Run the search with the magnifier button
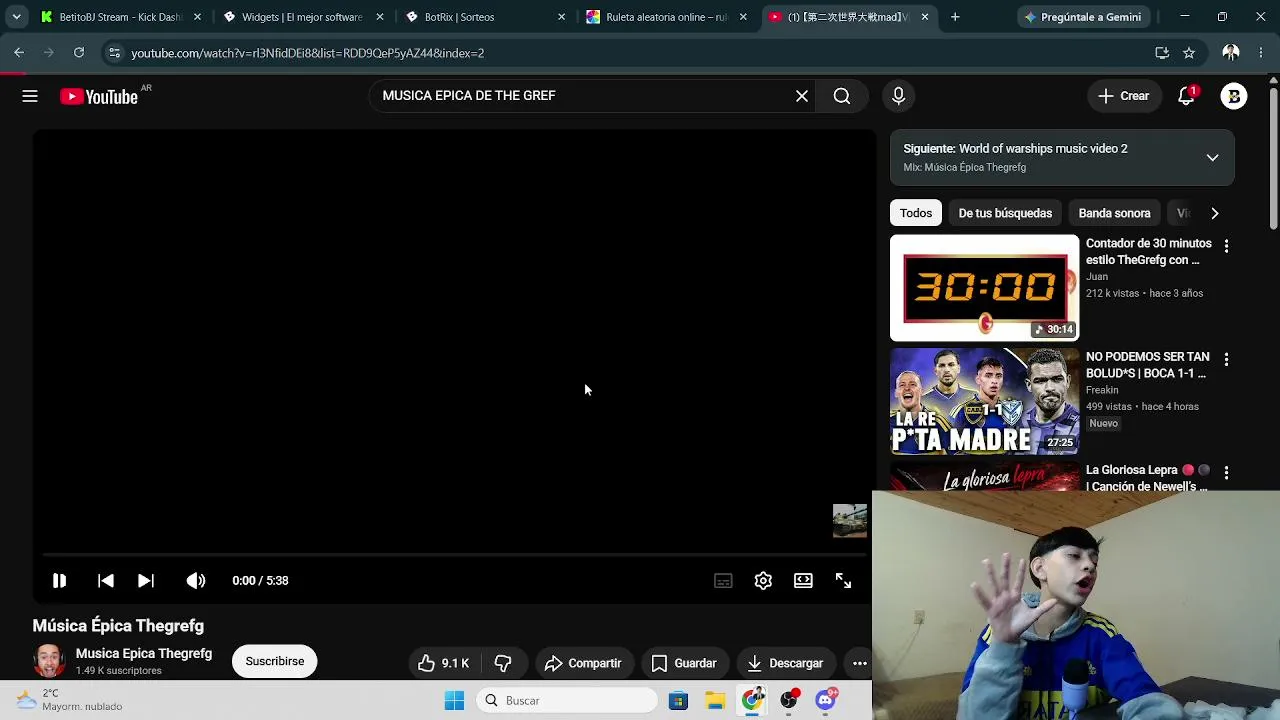The width and height of the screenshot is (1280, 720). click(842, 96)
